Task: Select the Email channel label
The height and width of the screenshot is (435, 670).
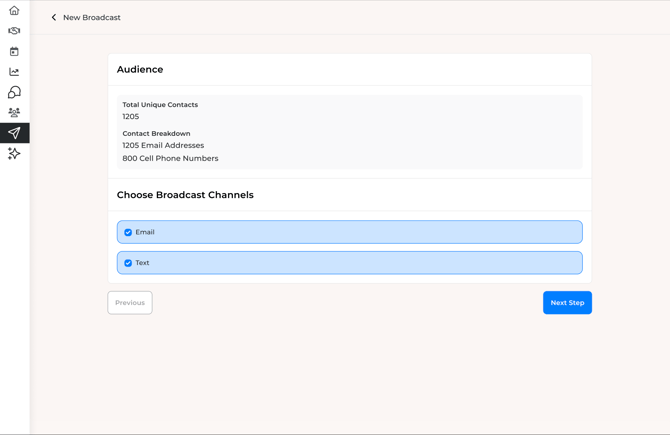Action: click(x=145, y=232)
